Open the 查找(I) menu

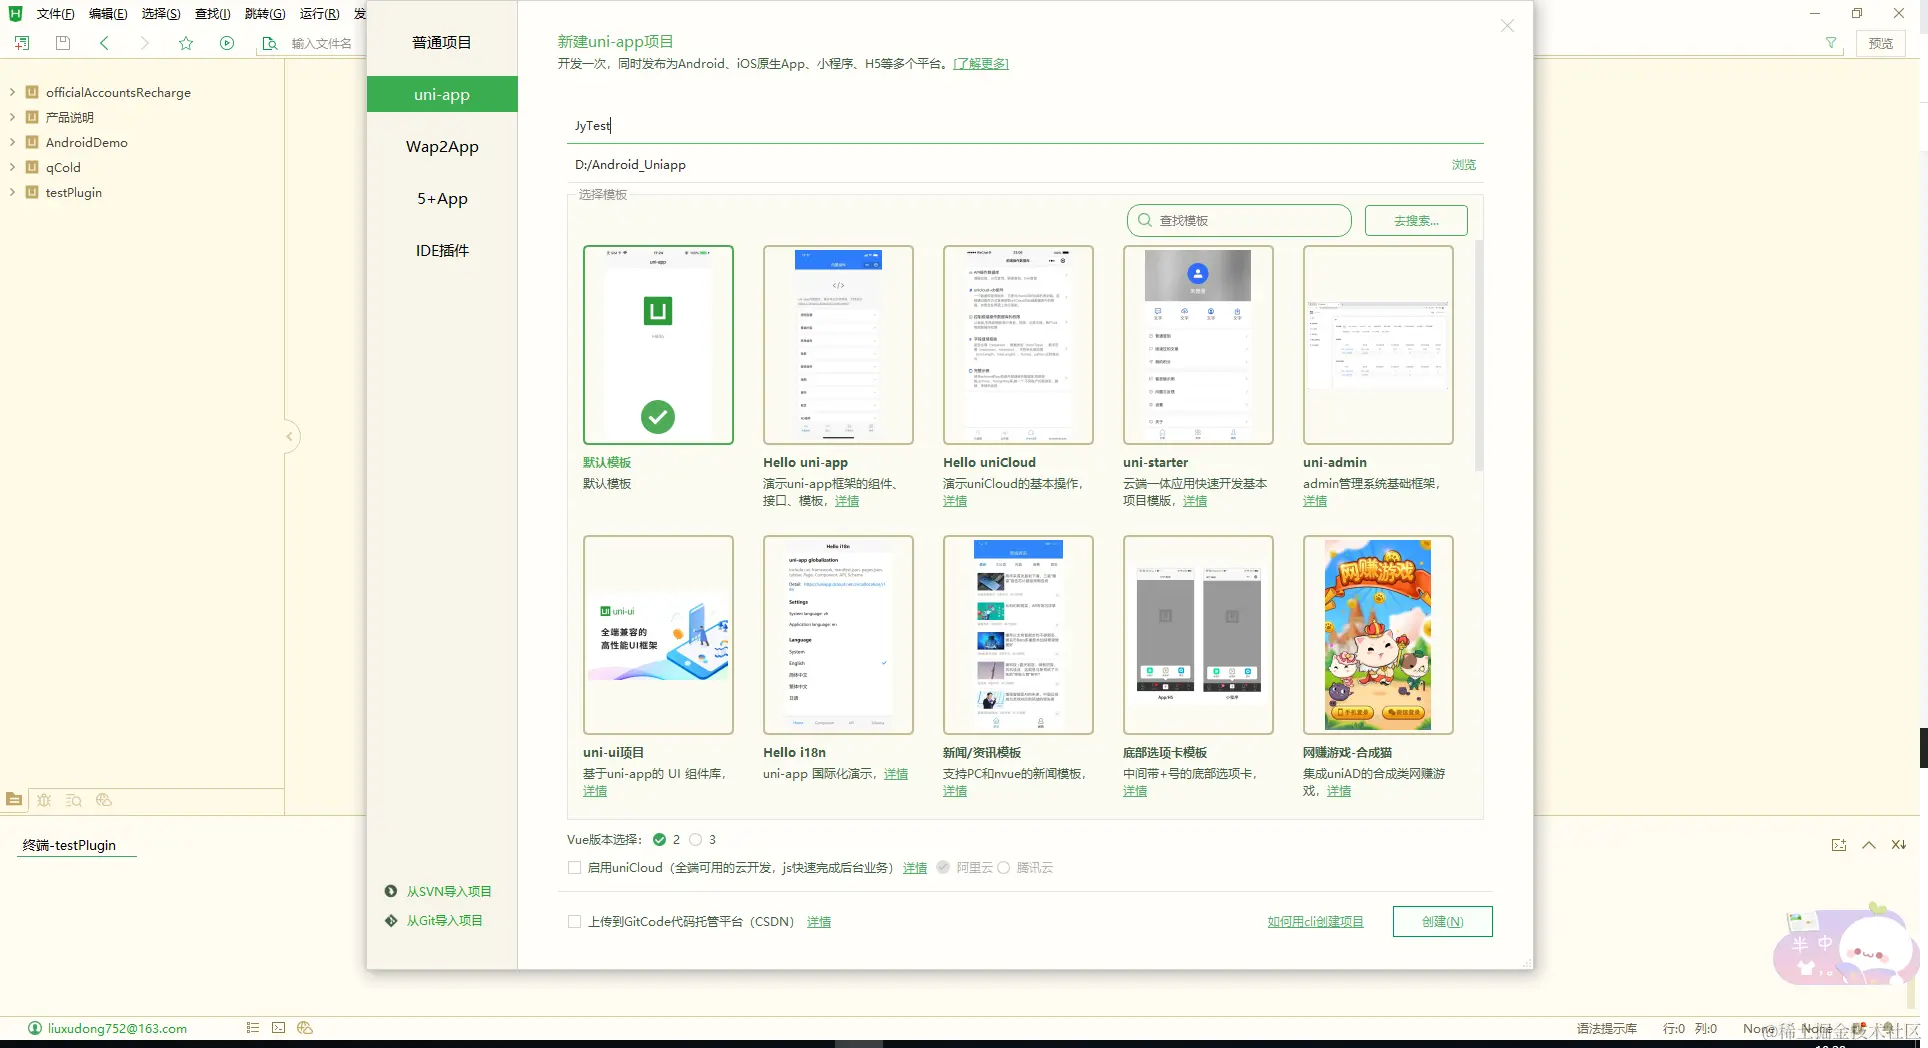point(212,13)
